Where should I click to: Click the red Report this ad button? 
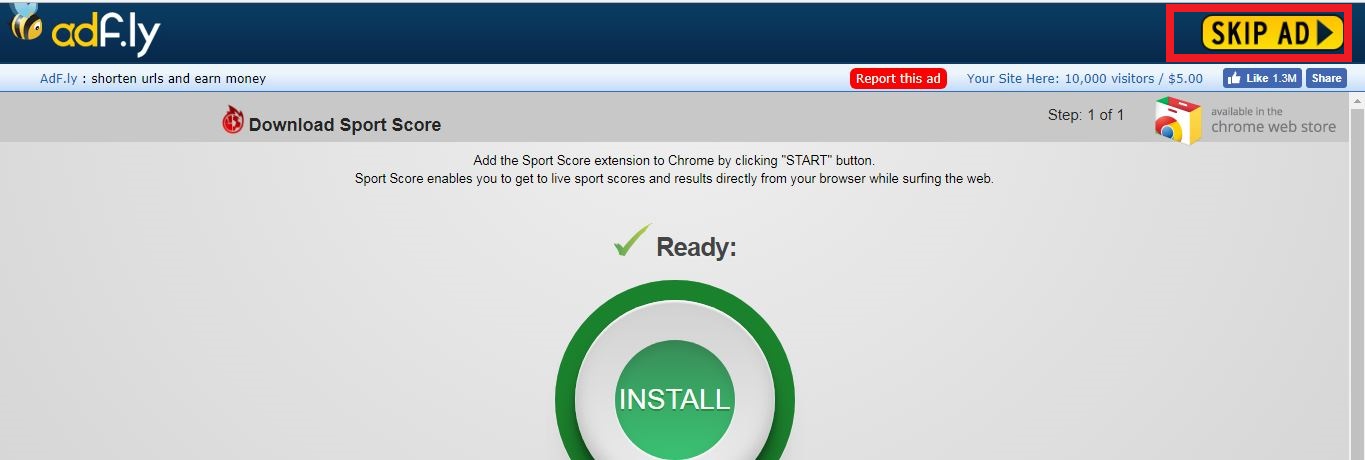pos(898,78)
